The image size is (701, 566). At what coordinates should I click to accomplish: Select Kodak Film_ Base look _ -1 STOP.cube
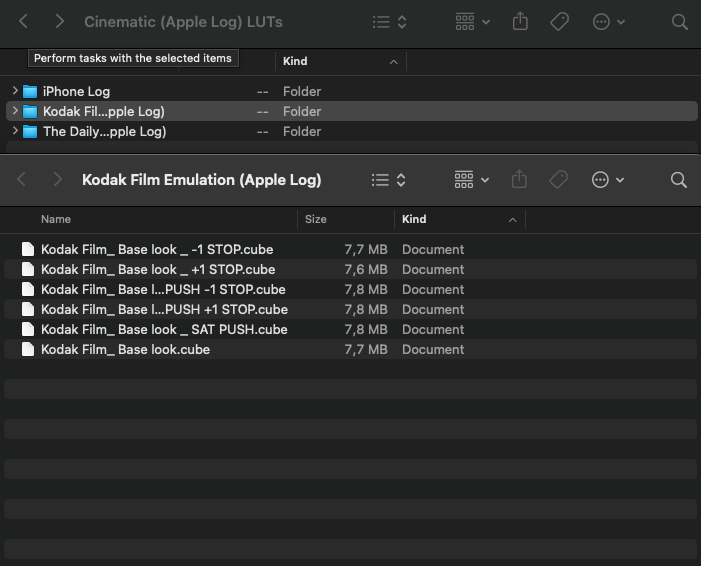tap(156, 249)
